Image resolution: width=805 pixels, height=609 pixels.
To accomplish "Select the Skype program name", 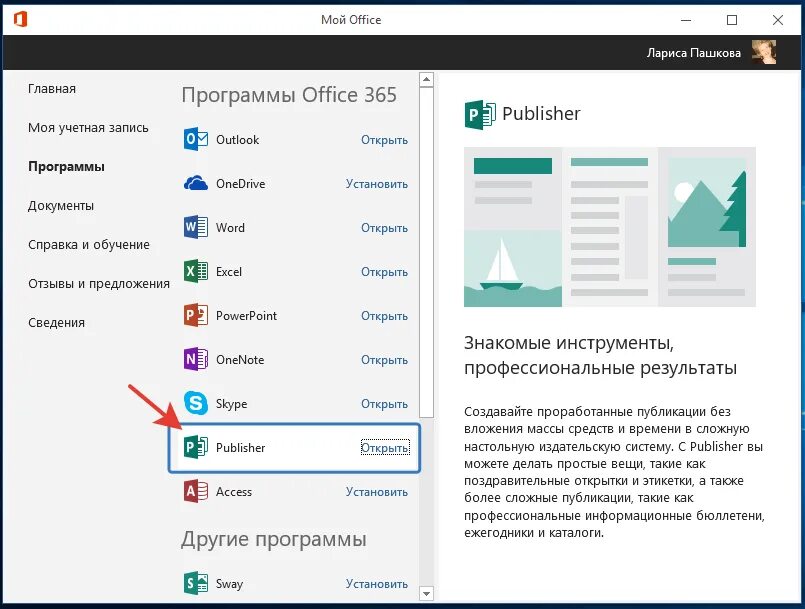I will click(x=231, y=404).
